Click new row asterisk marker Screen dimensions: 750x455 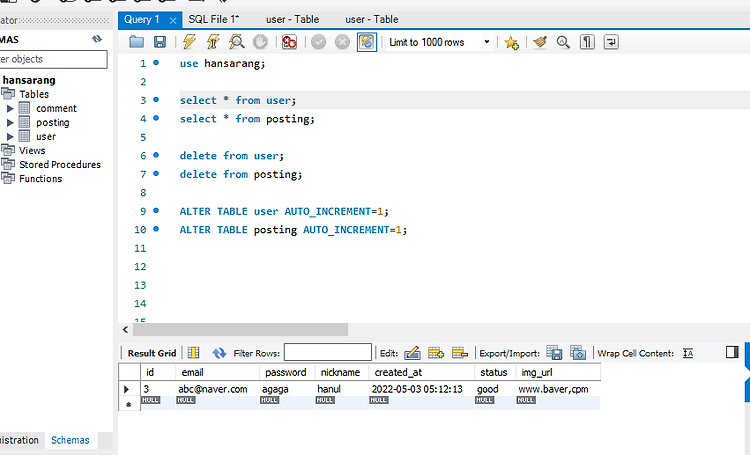point(129,405)
